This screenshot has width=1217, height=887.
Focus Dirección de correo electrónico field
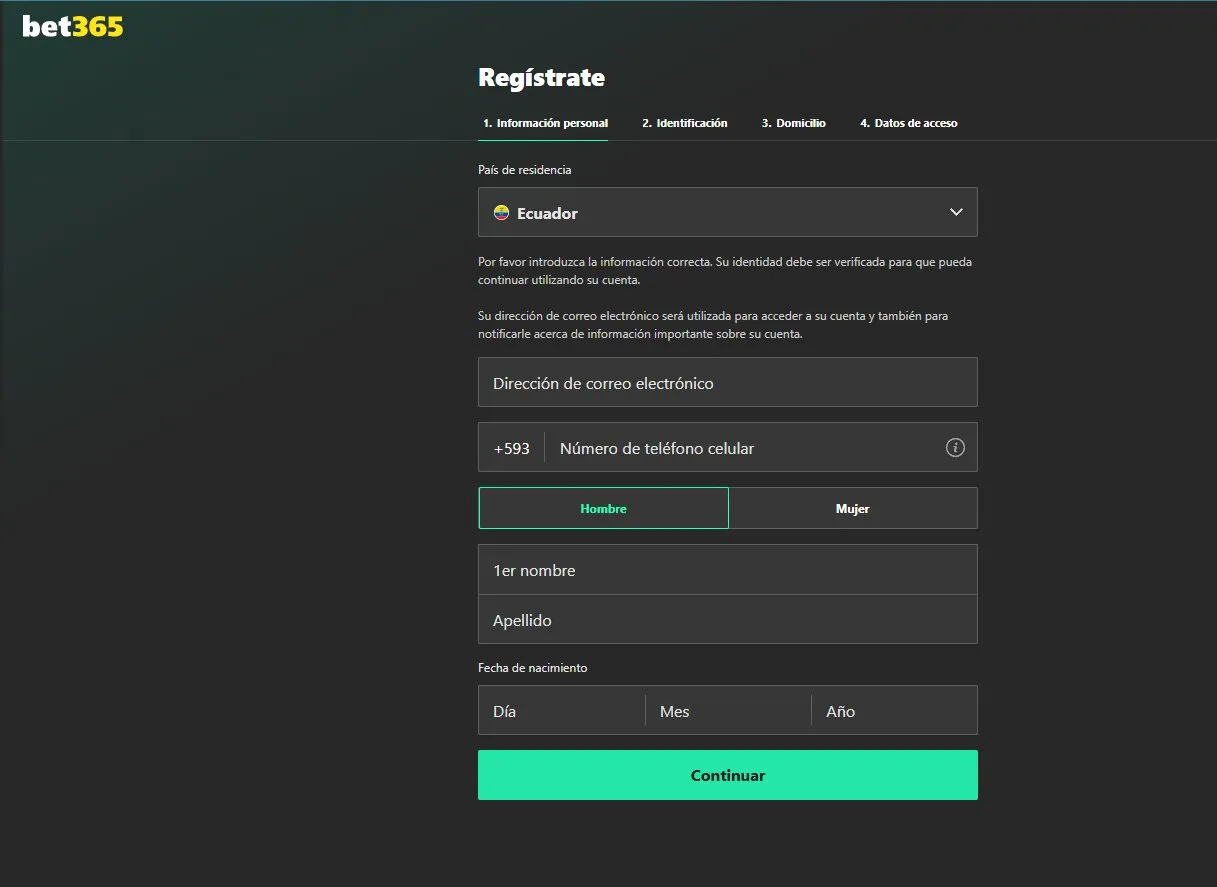tap(728, 382)
